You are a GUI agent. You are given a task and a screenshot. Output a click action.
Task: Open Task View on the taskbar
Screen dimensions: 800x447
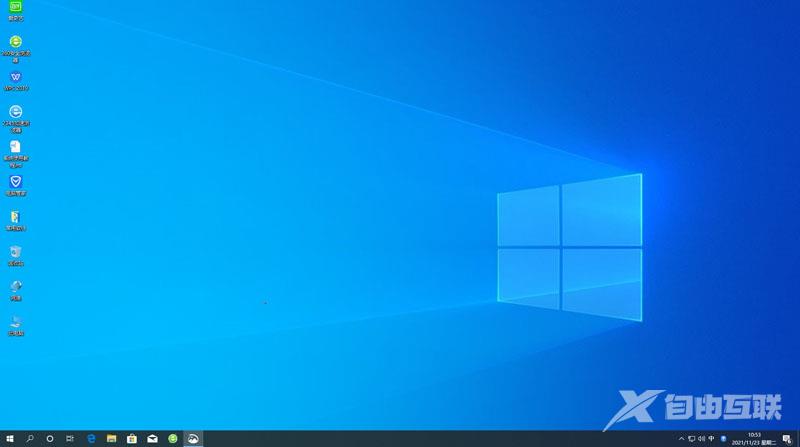pyautogui.click(x=70, y=438)
